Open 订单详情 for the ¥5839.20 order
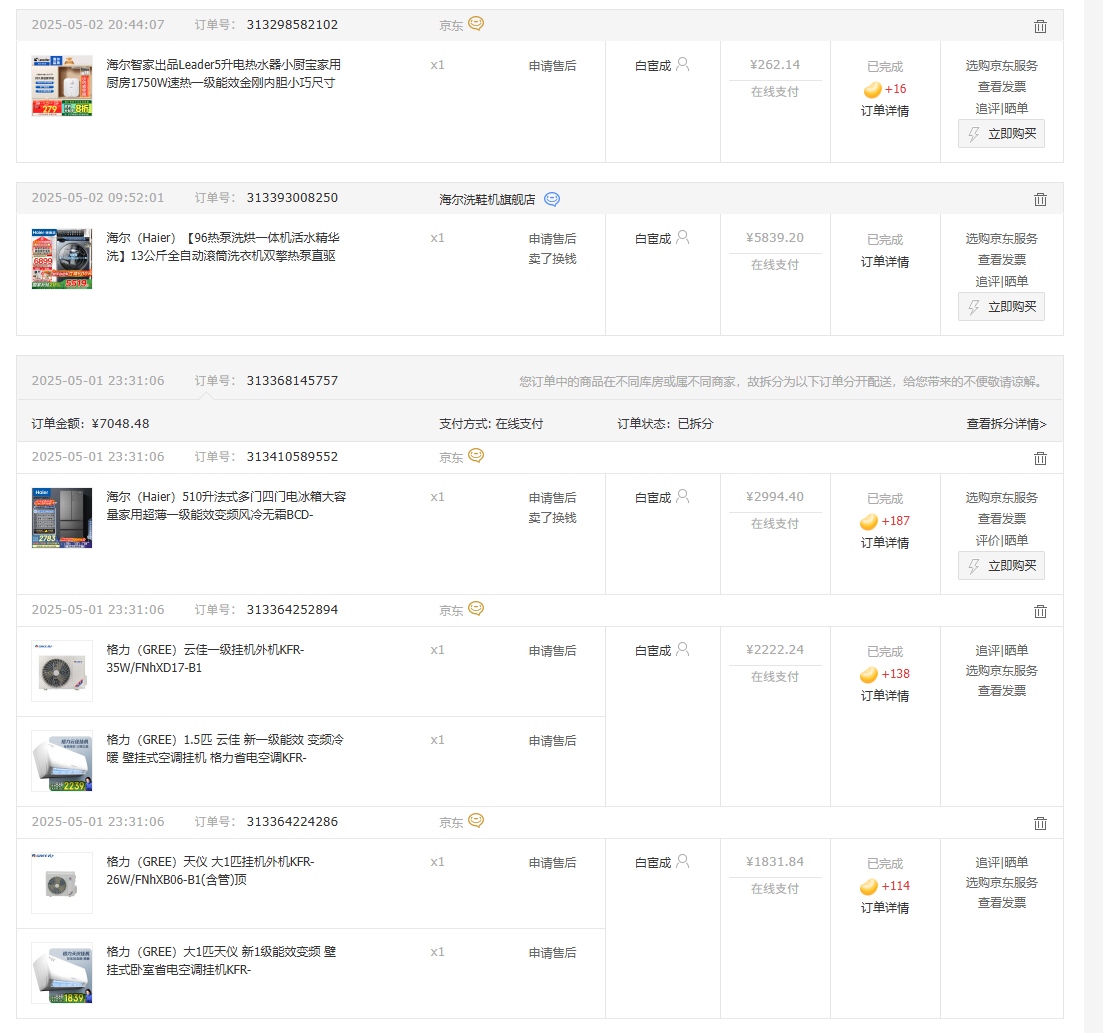Screen dimensions: 1103x1033 coord(884,262)
